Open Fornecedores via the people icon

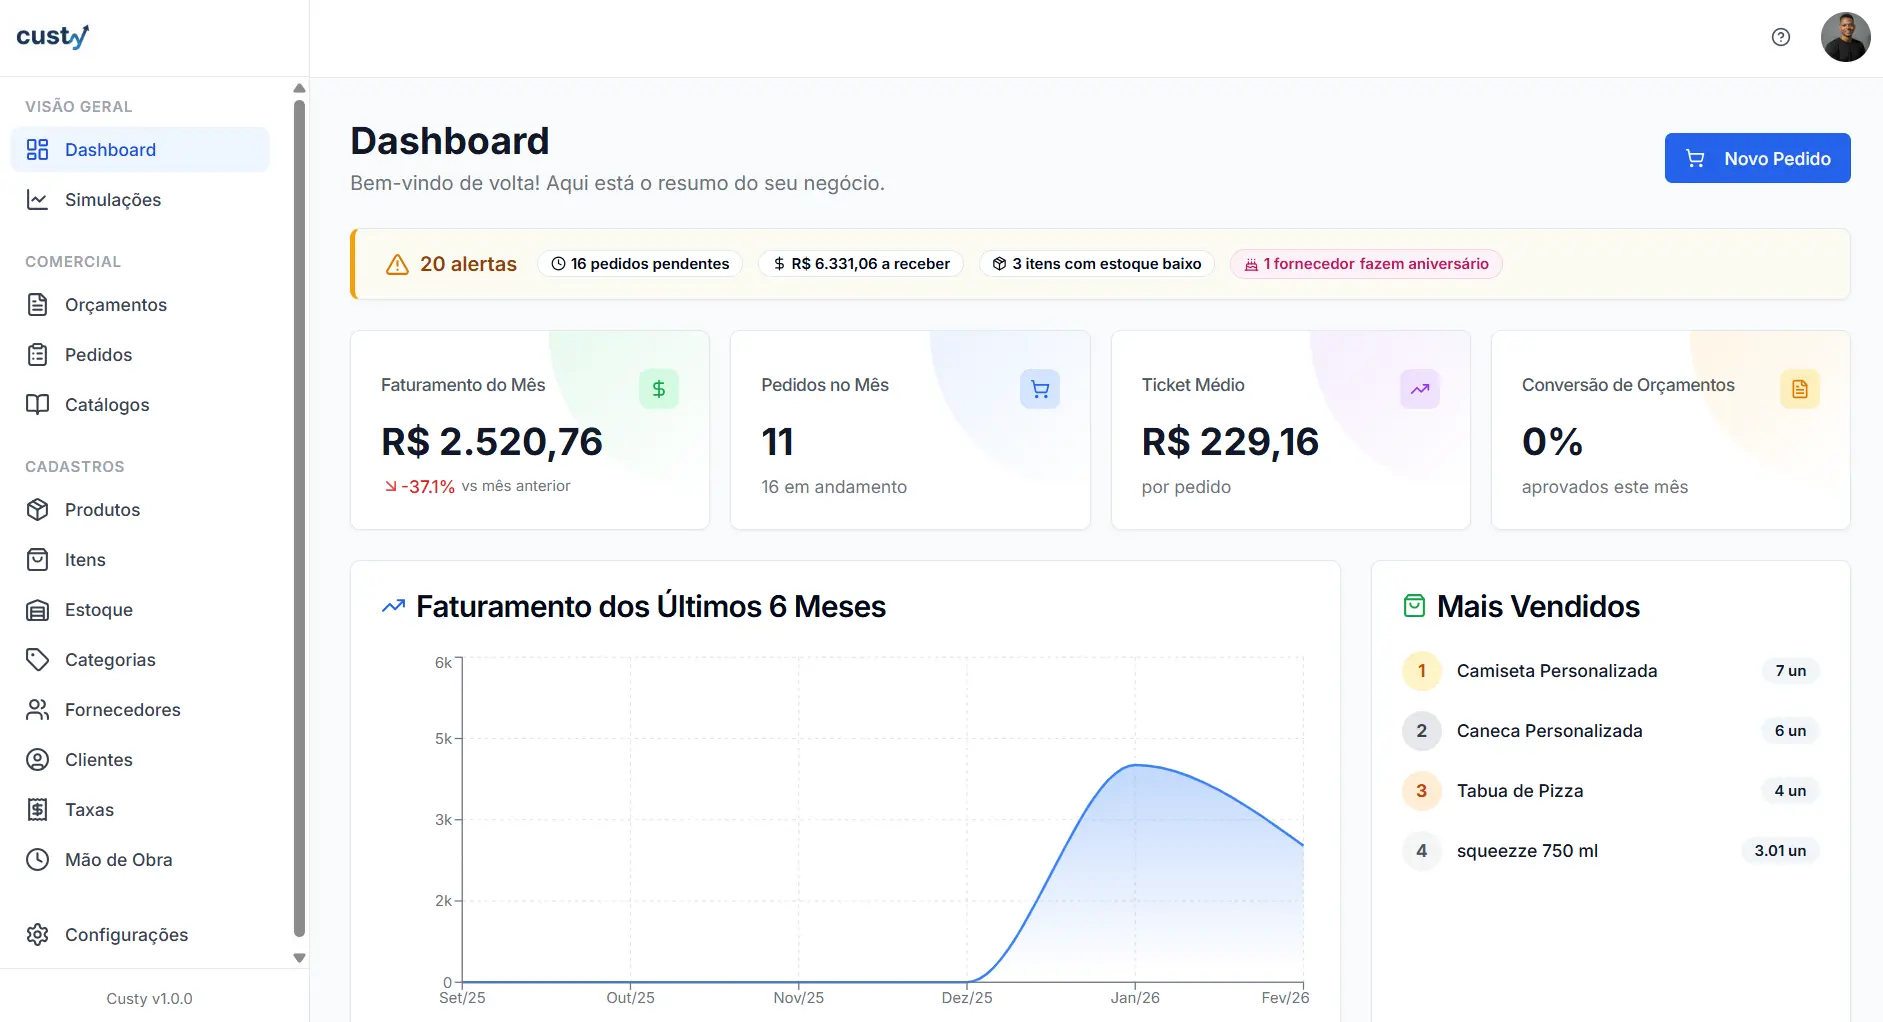[x=37, y=709]
